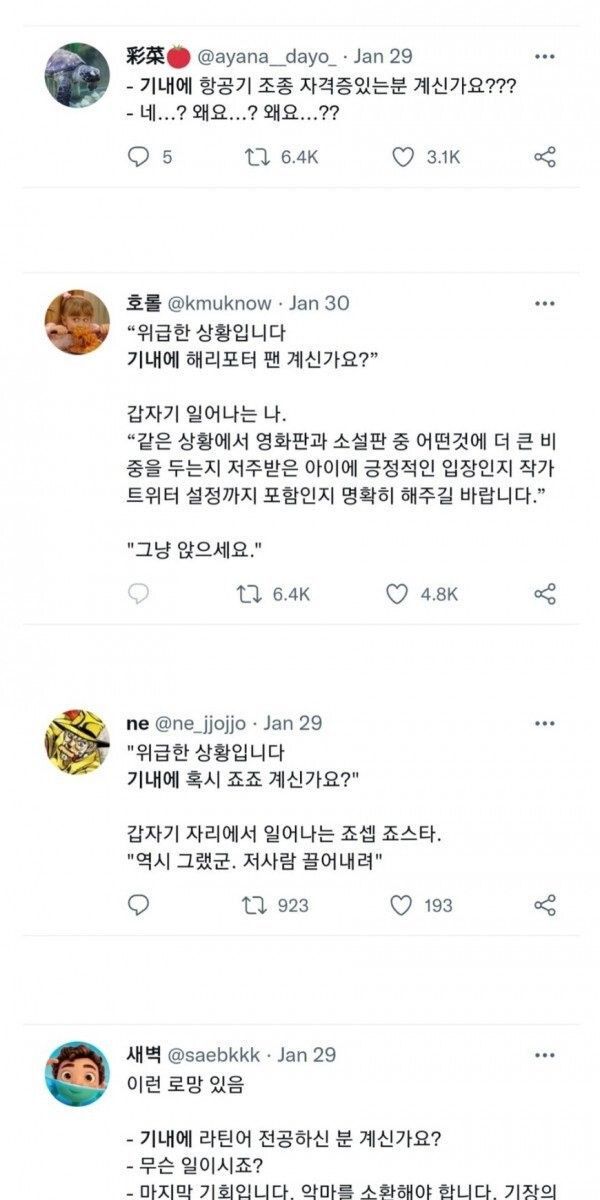Open more options on ne_jjojjo tweet

[545, 722]
